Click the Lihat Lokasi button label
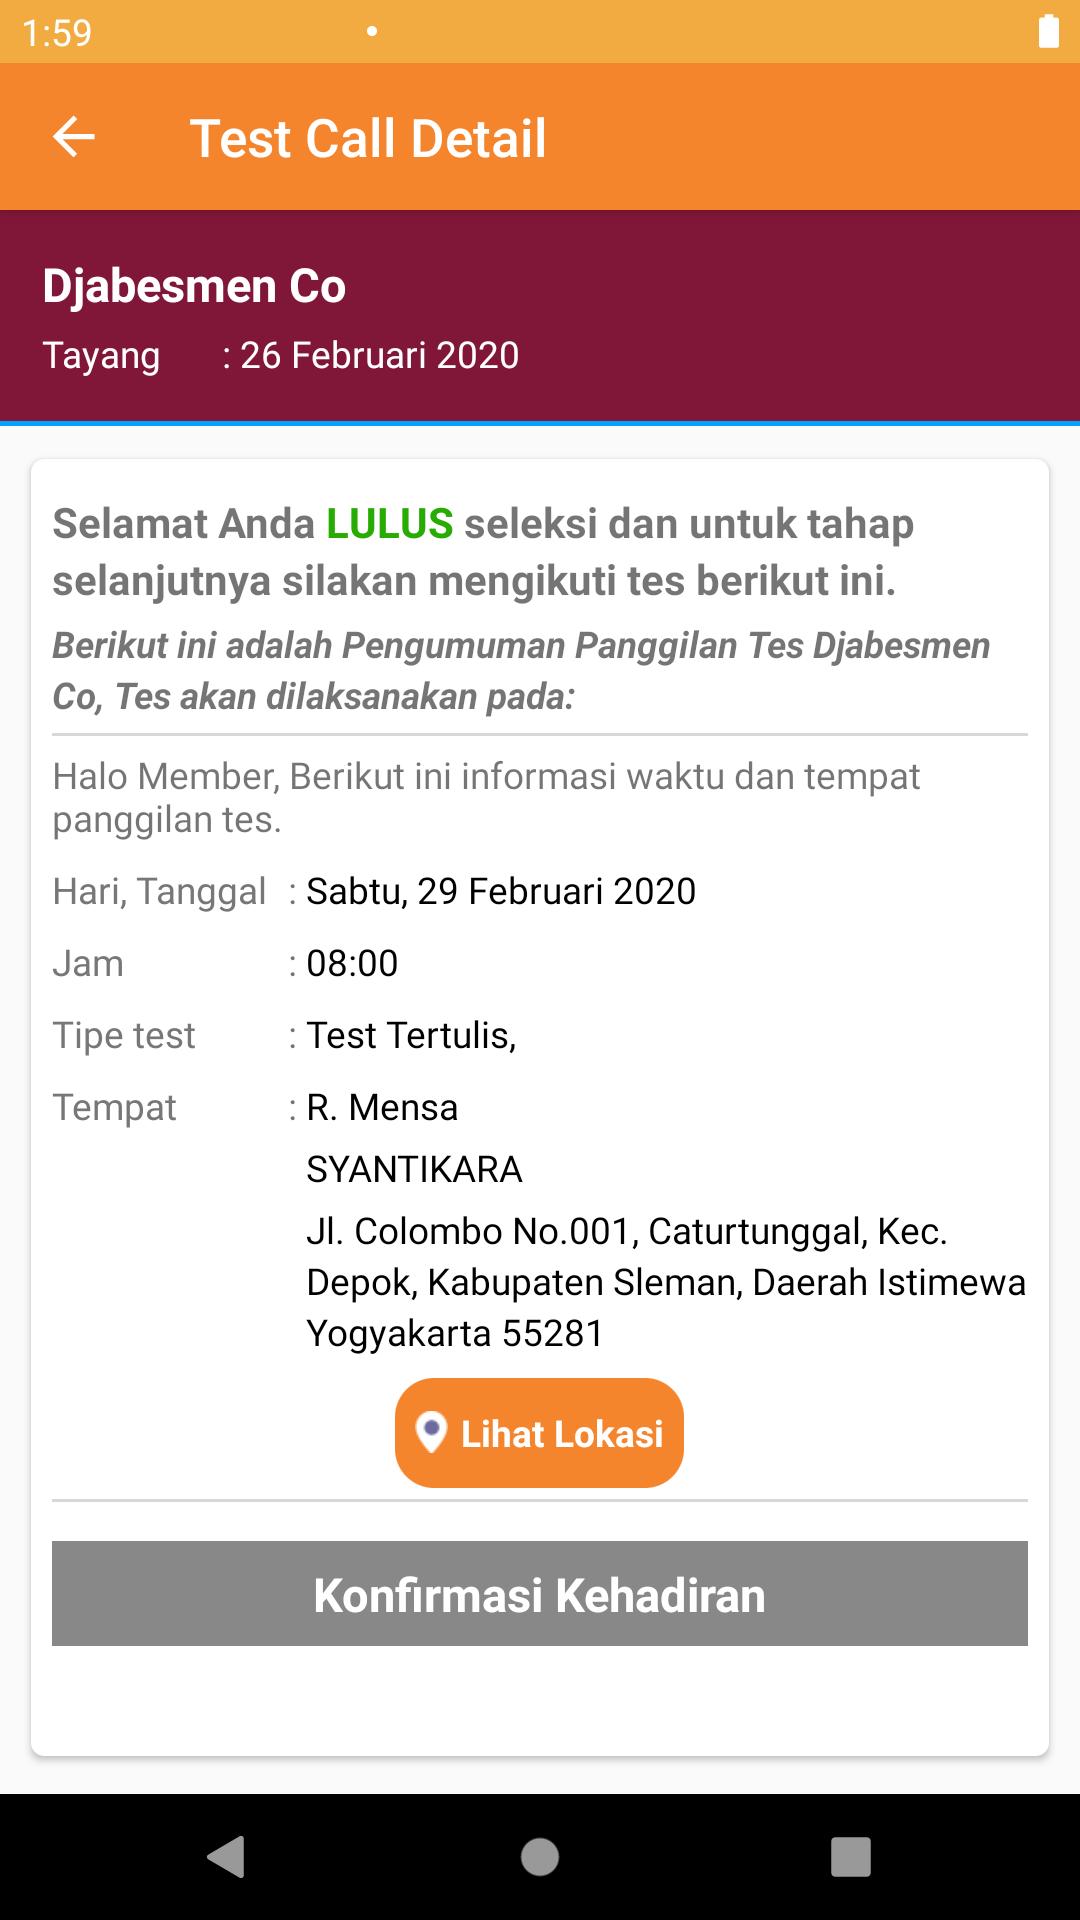Screen dimensions: 1080x1920 tap(562, 1434)
